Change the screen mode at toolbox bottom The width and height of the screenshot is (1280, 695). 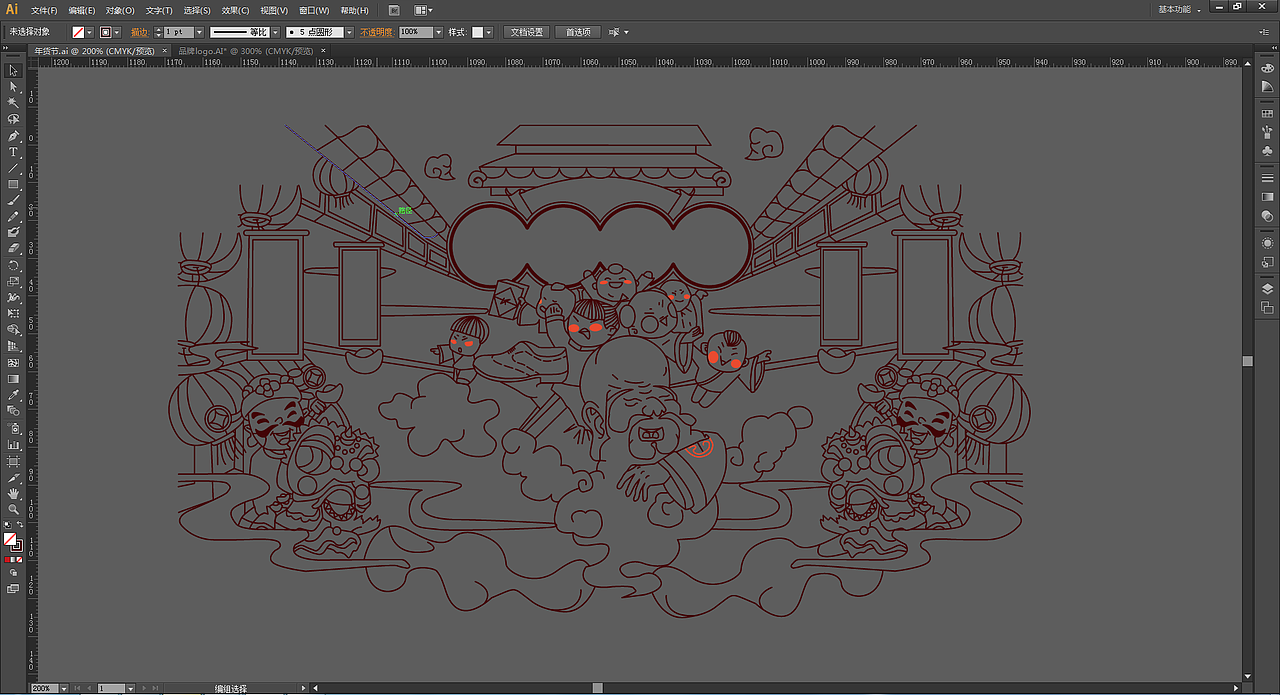click(13, 589)
